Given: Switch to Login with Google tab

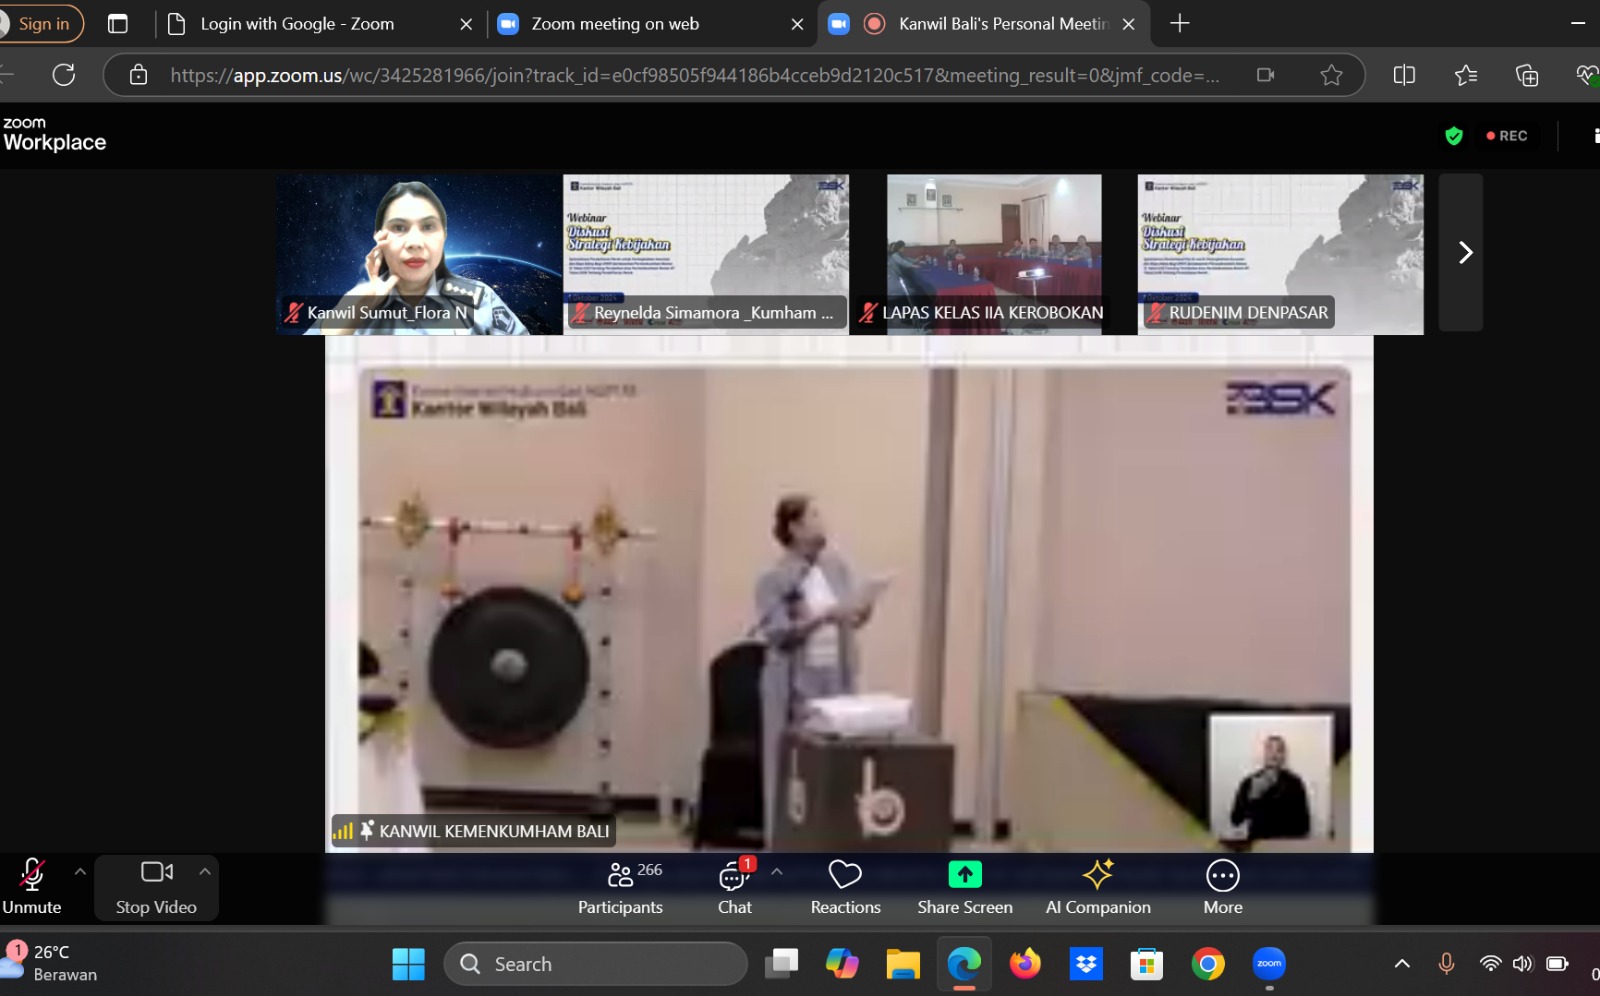Looking at the screenshot, I should point(296,24).
